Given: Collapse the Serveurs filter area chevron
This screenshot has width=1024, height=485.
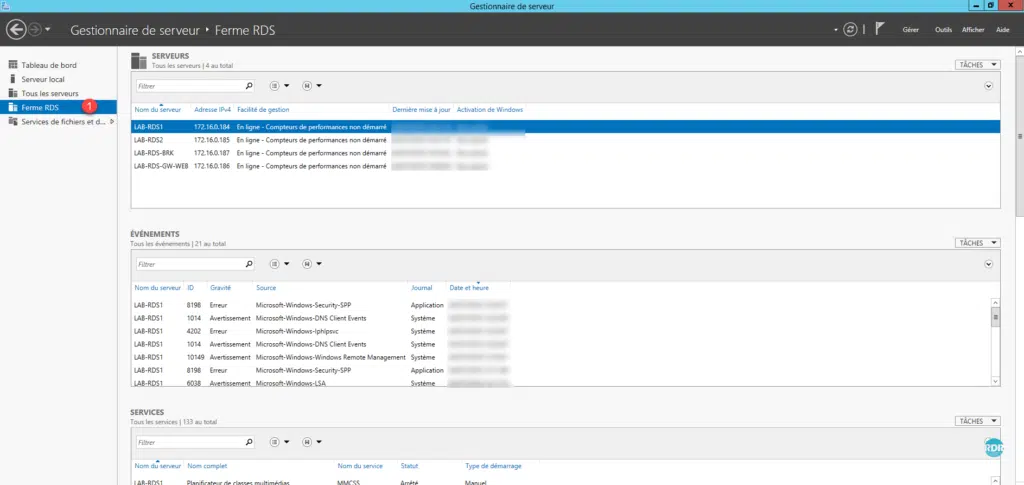Looking at the screenshot, I should (x=989, y=86).
